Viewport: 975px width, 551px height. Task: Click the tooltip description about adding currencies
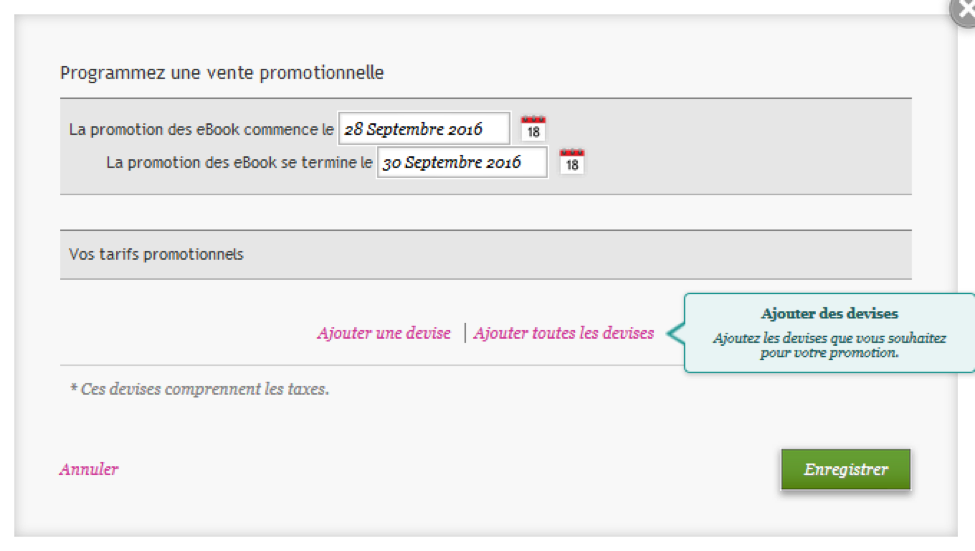[x=829, y=345]
